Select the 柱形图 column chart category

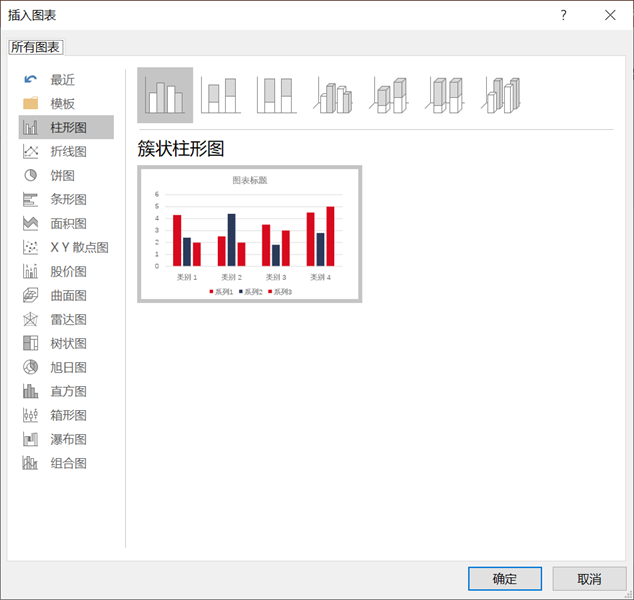[x=66, y=127]
